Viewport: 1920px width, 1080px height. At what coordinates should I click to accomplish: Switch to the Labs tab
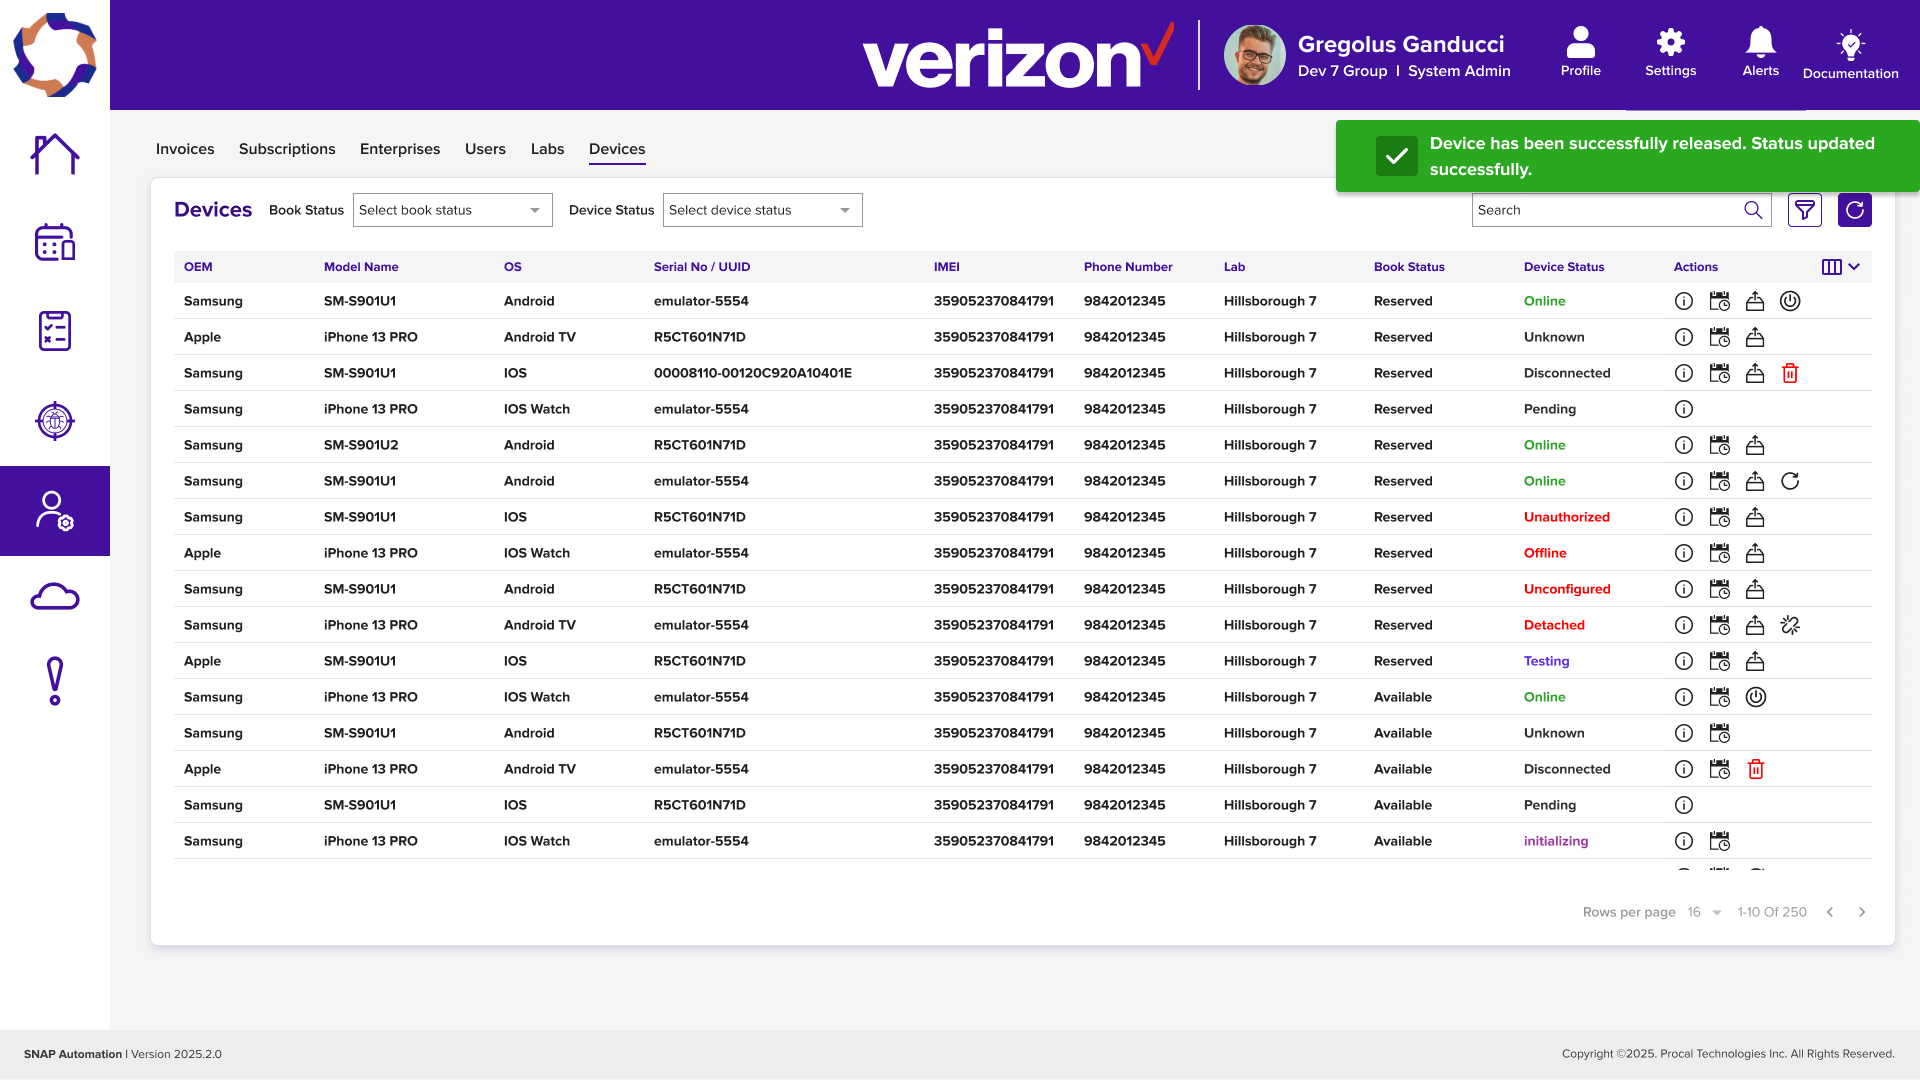(x=547, y=149)
